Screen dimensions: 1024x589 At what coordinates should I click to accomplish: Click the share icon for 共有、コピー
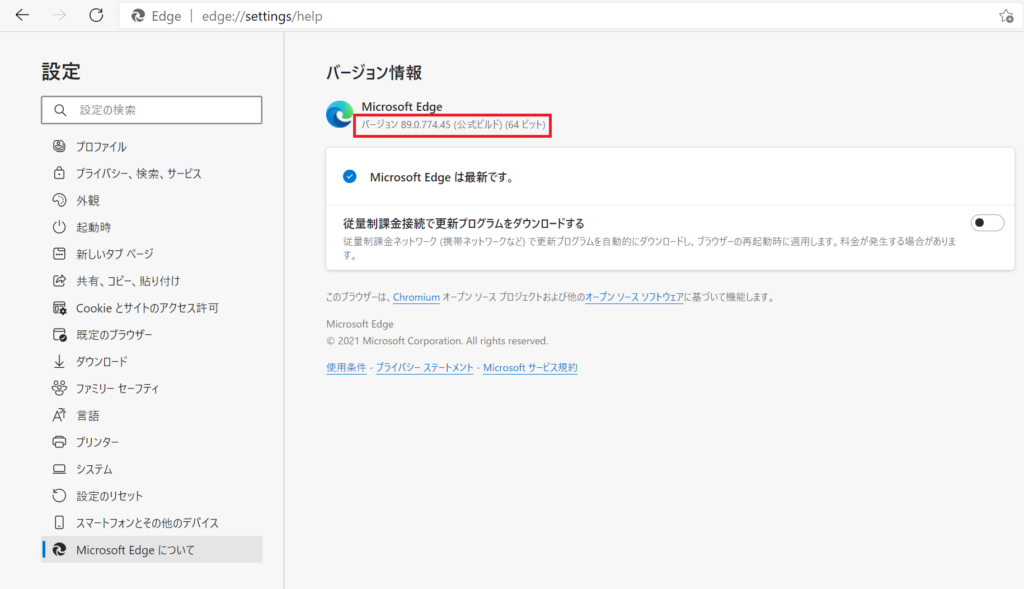point(59,280)
